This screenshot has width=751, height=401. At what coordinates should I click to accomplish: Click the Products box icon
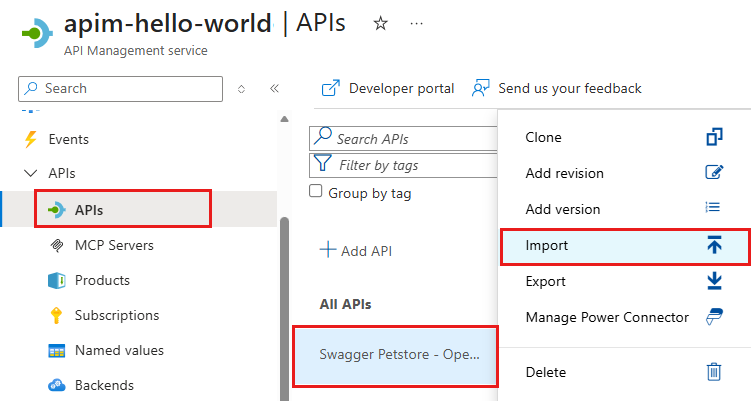[x=57, y=280]
